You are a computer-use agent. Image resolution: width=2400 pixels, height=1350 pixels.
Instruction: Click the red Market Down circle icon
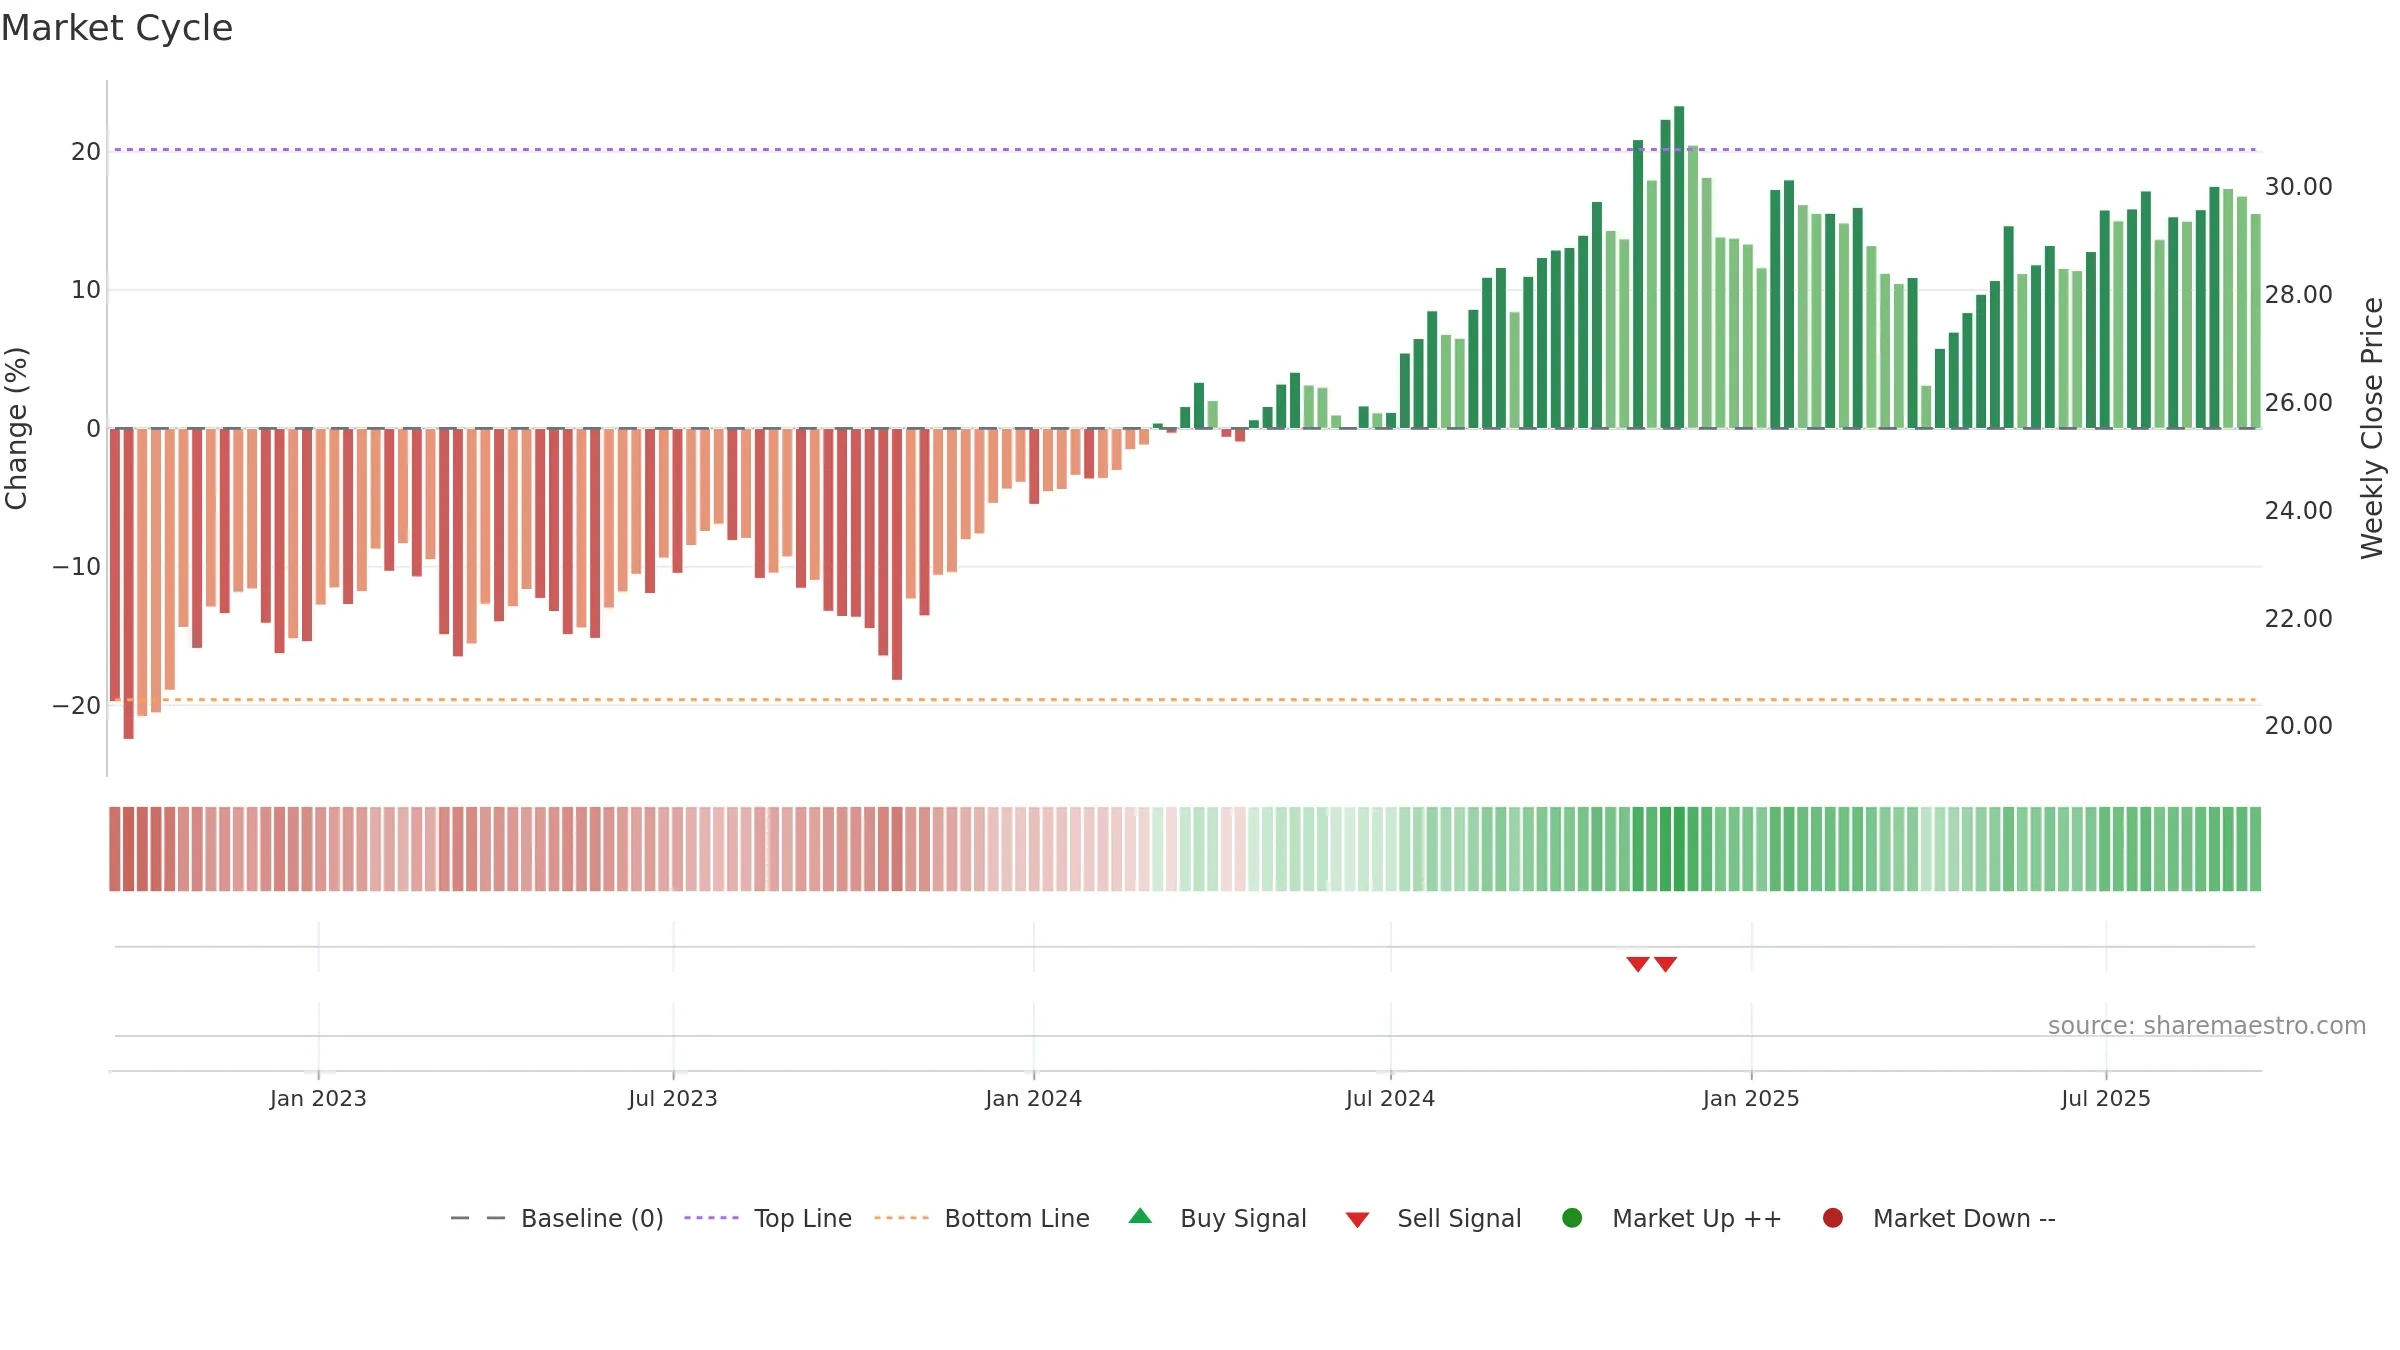[x=1833, y=1218]
